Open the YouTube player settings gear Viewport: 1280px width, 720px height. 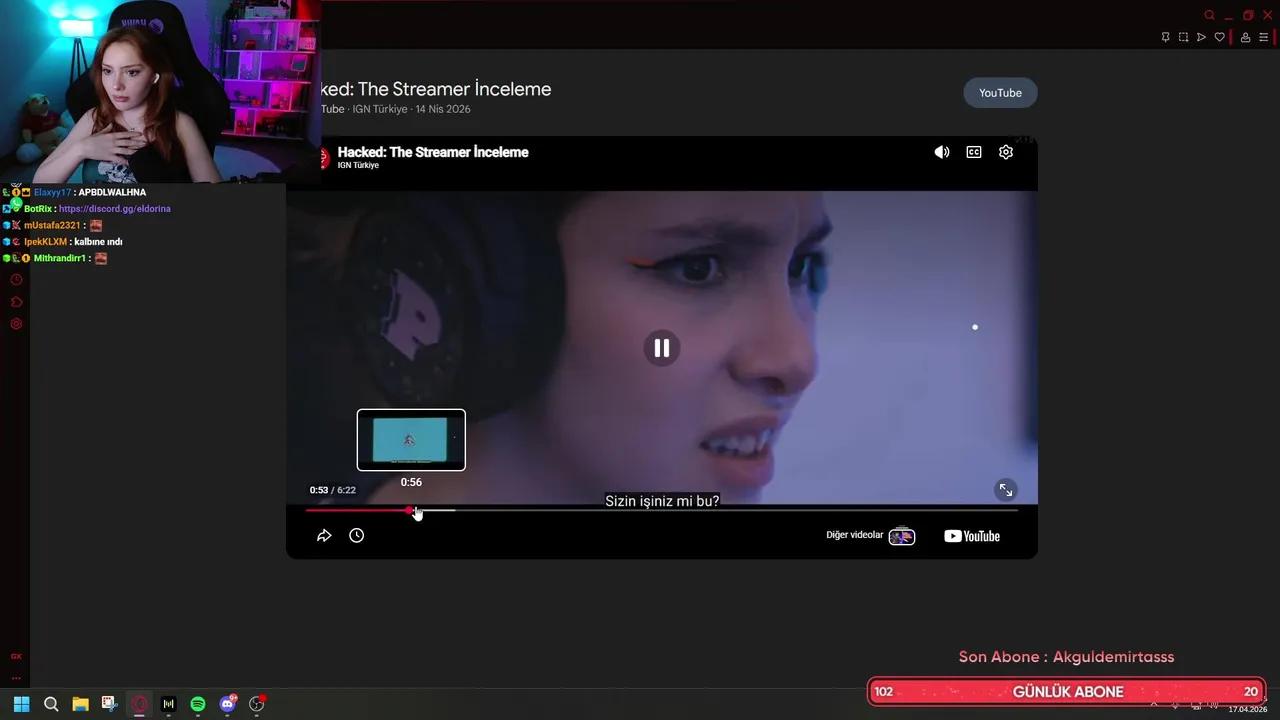pyautogui.click(x=1005, y=151)
